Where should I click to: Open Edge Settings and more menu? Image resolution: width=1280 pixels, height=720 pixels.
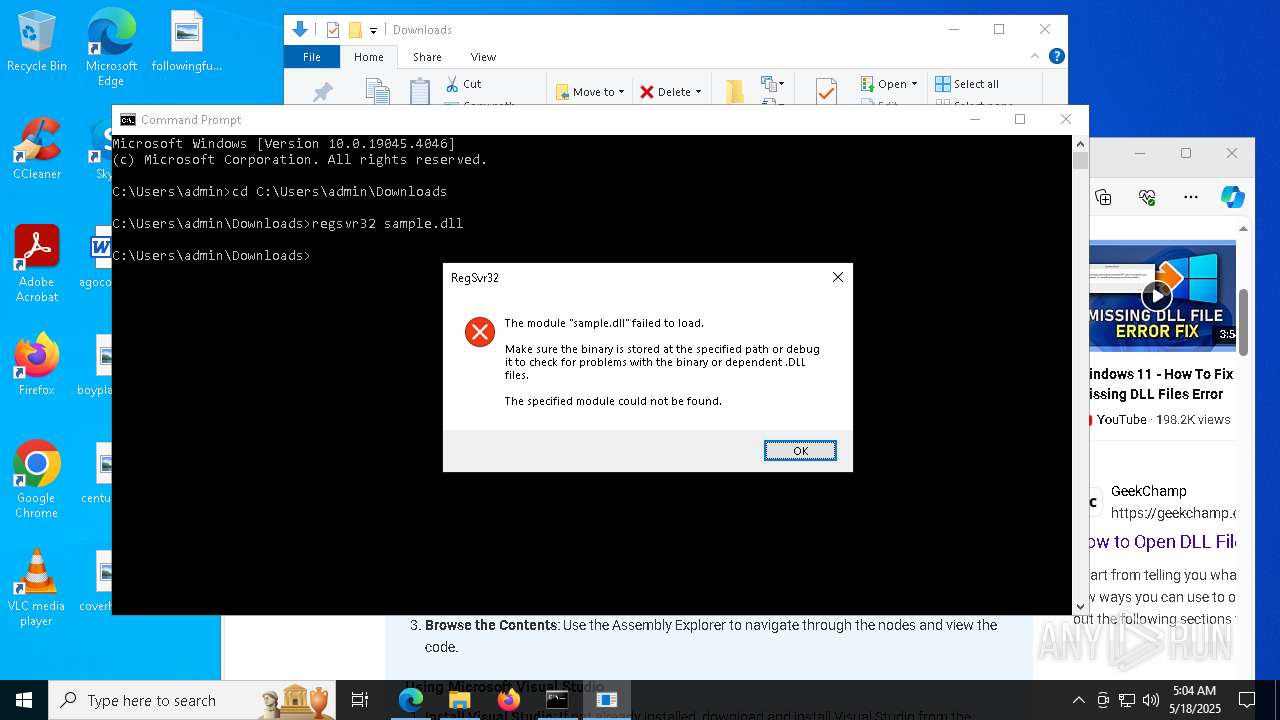(x=1190, y=197)
